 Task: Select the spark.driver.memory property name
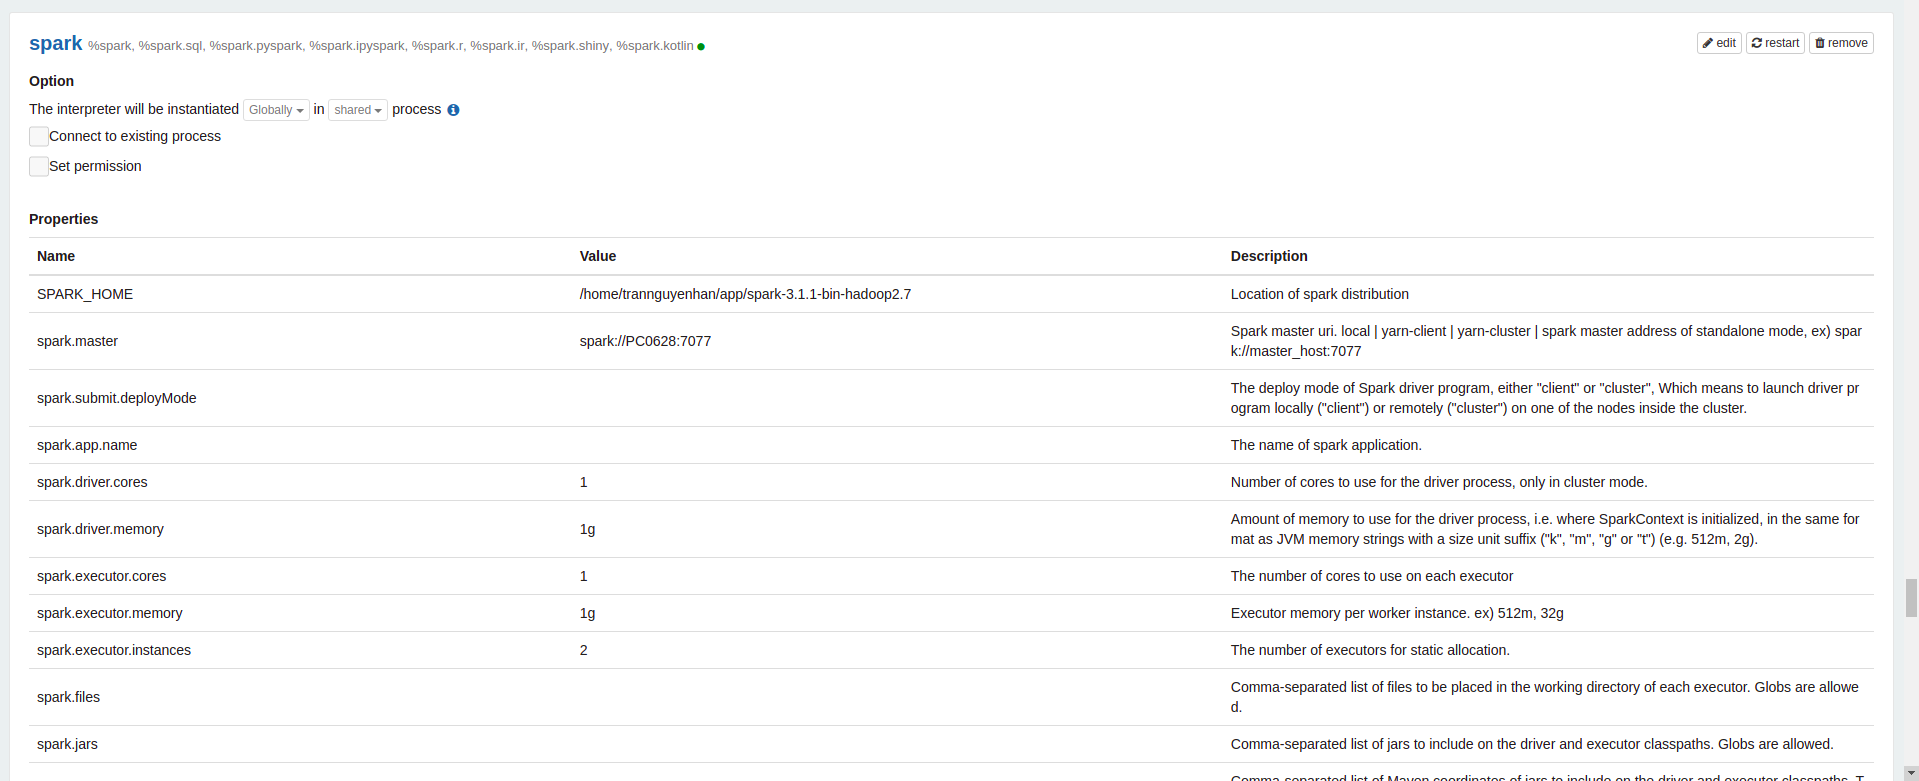click(100, 529)
